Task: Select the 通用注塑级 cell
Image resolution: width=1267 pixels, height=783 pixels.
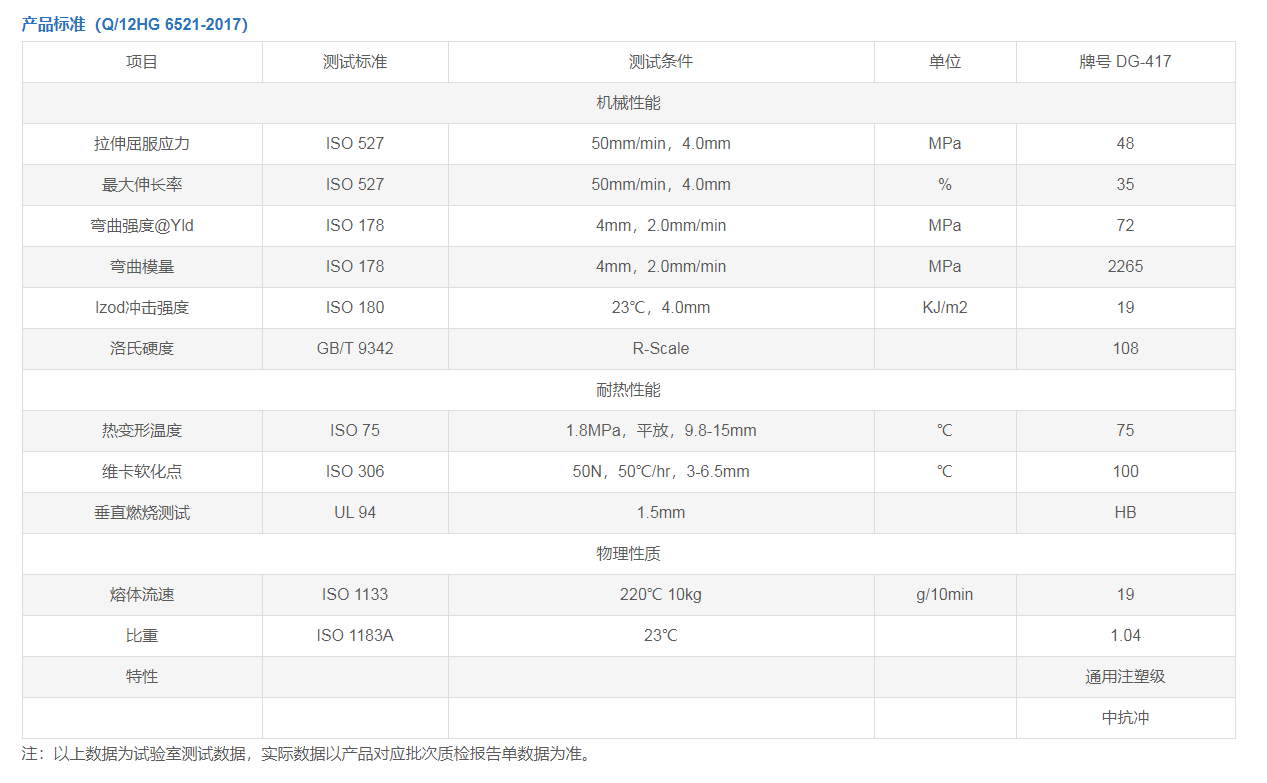Action: [x=1126, y=677]
